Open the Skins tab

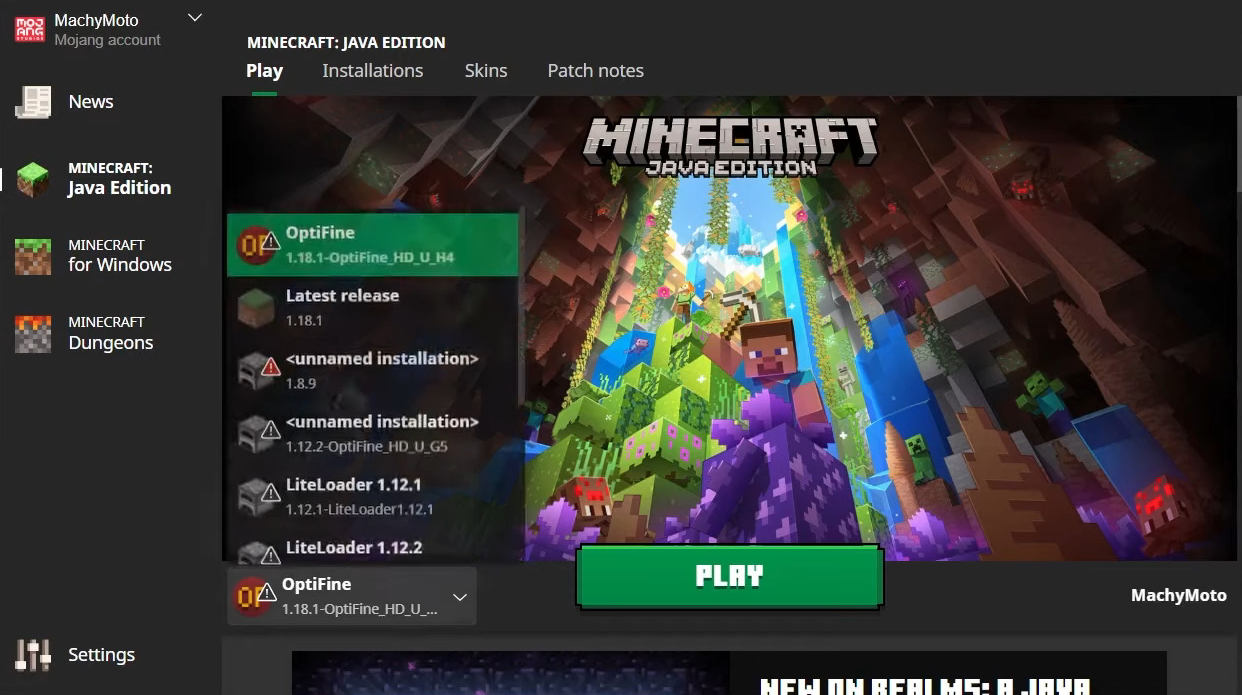coord(486,71)
